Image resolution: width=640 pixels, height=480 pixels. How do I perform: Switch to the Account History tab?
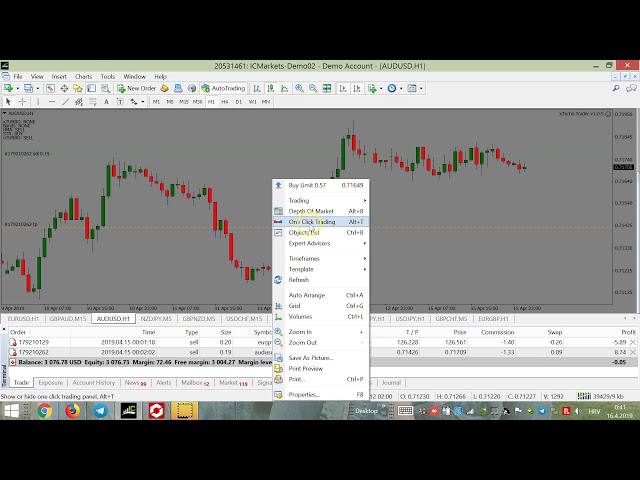pos(94,382)
